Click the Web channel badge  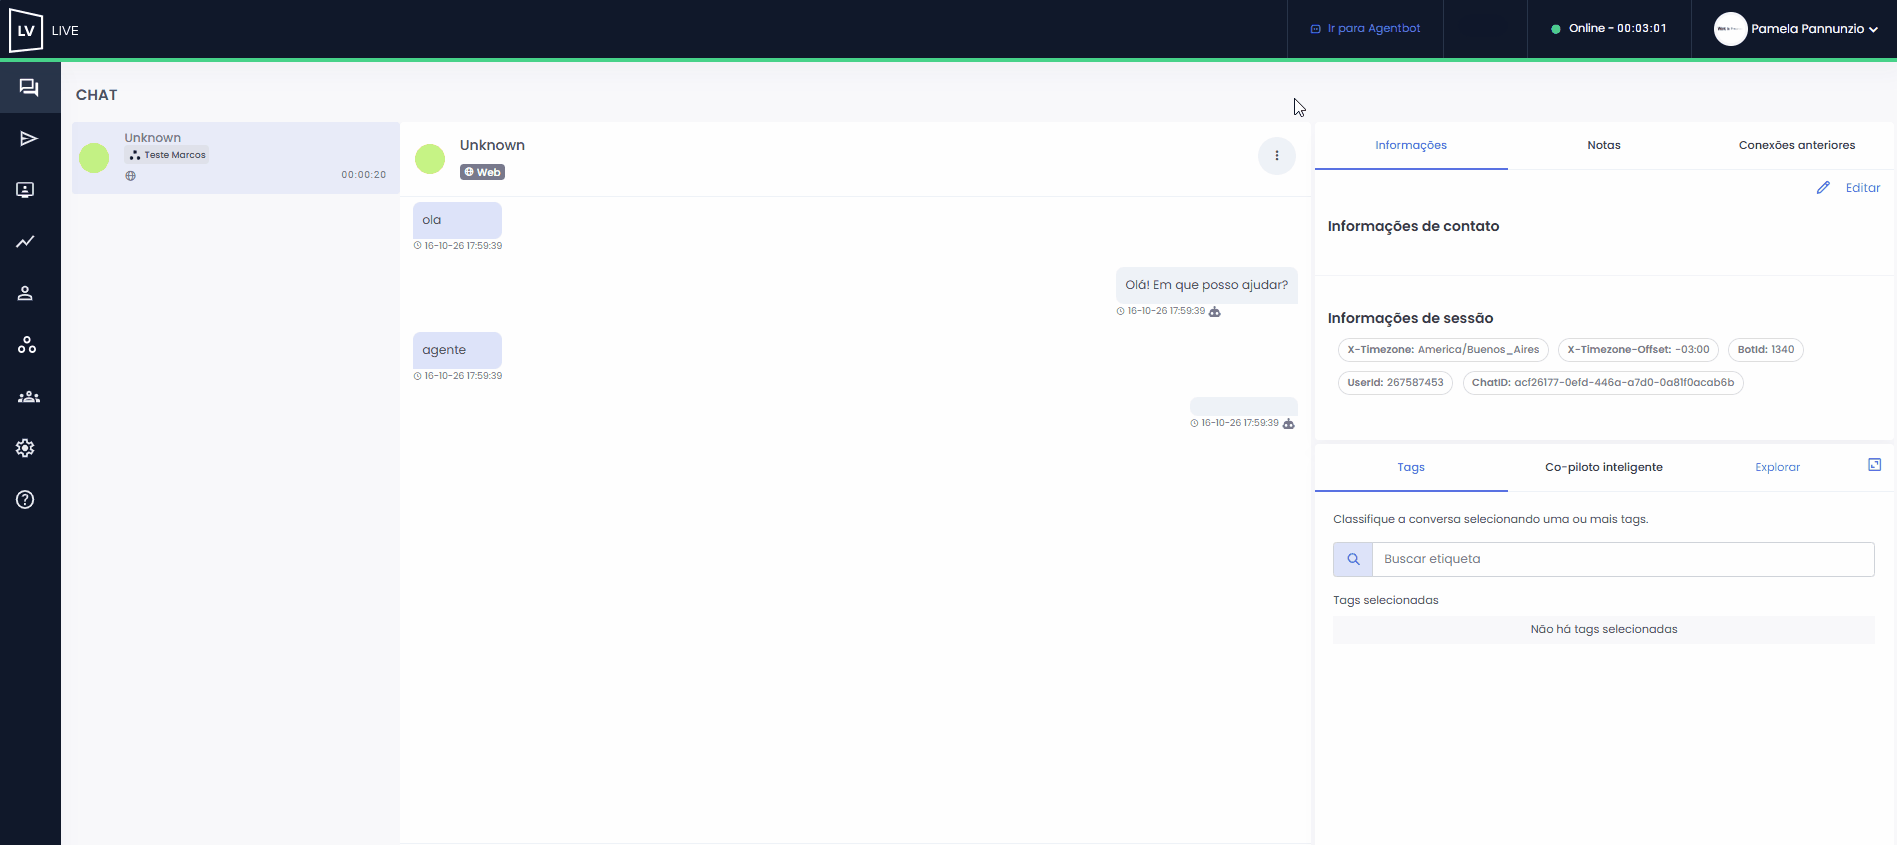(x=482, y=172)
